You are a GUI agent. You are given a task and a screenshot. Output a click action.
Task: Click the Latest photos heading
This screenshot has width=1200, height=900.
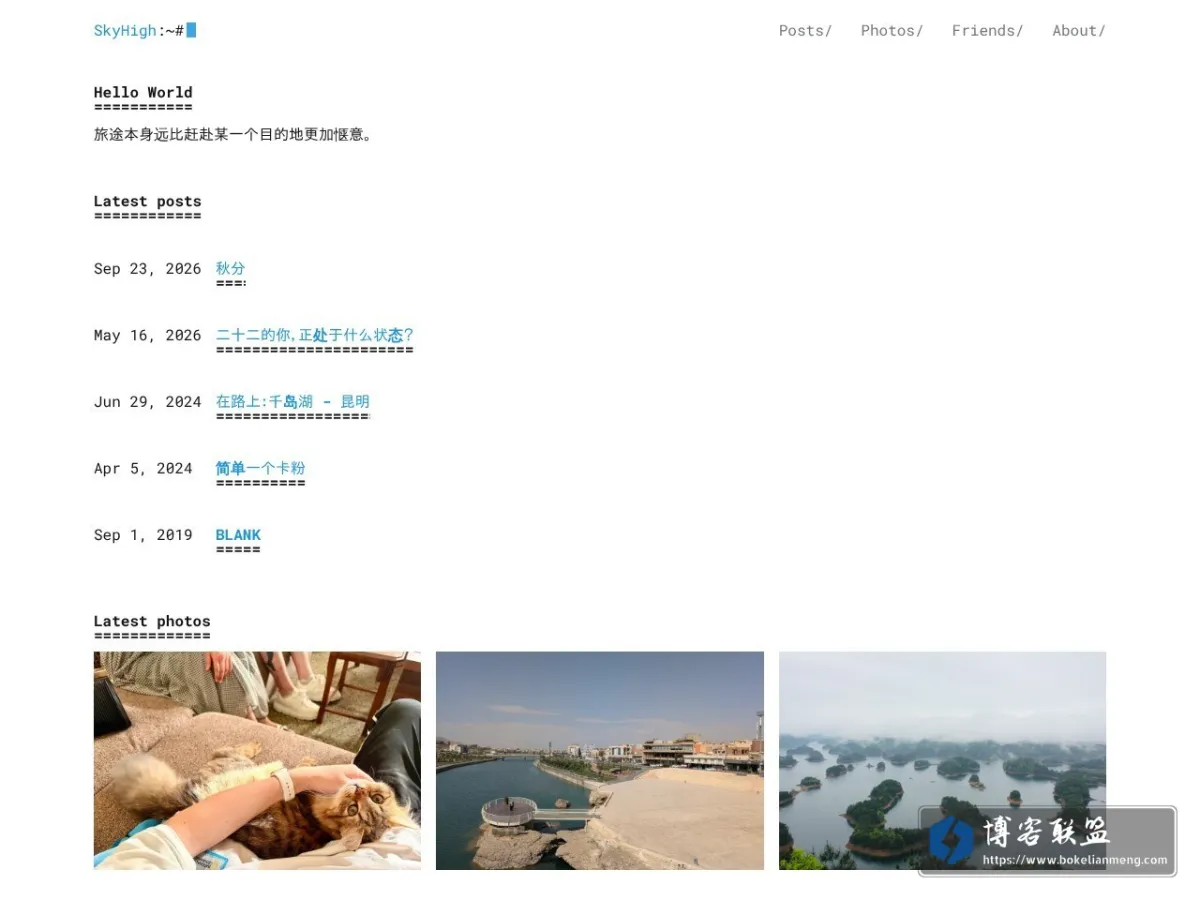tap(152, 621)
